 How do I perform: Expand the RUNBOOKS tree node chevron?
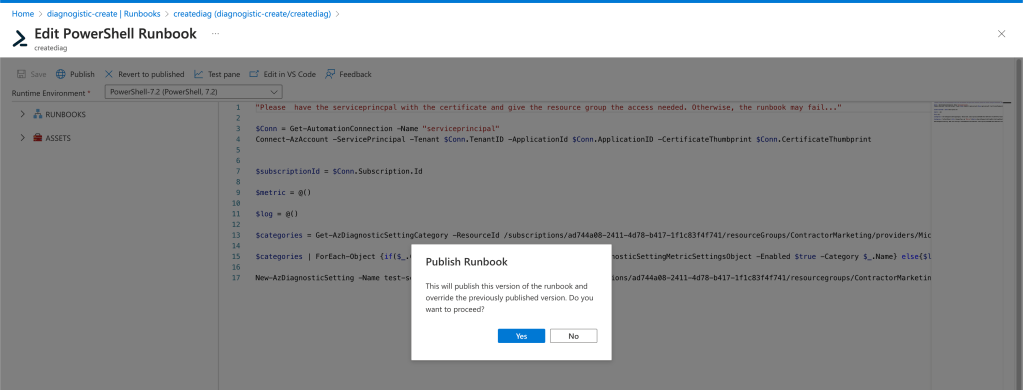23,114
